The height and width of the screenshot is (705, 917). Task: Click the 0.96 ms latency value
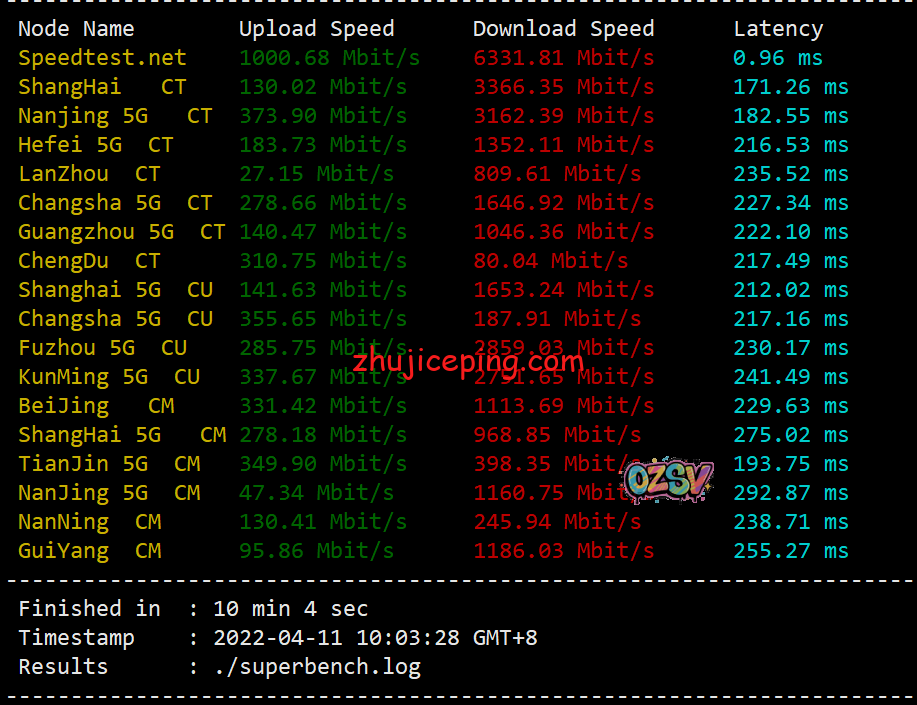pos(778,58)
